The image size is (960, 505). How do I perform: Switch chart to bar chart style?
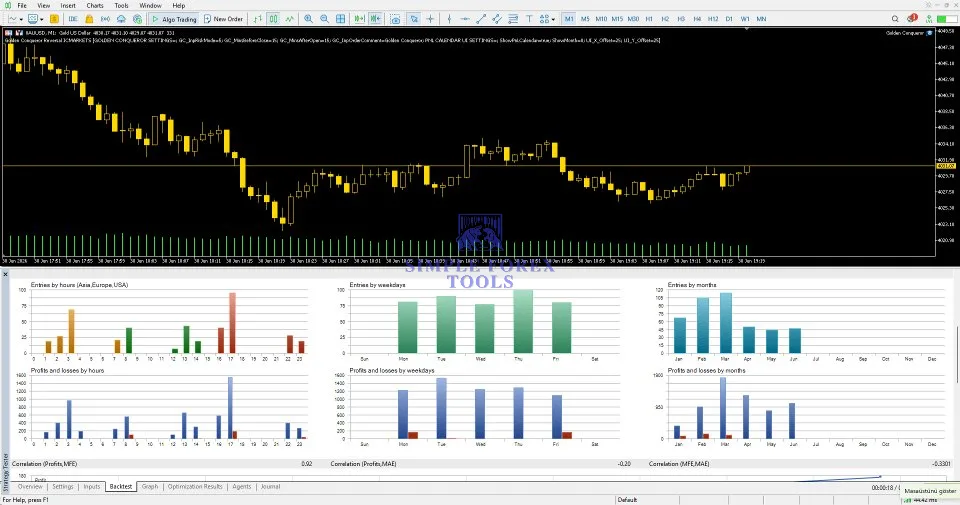[258, 19]
